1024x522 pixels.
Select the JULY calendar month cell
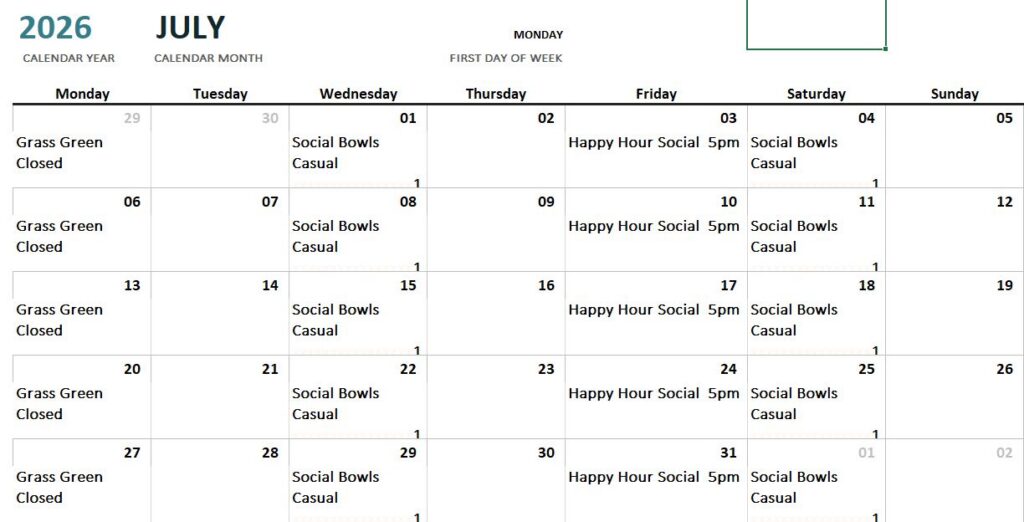pos(190,27)
